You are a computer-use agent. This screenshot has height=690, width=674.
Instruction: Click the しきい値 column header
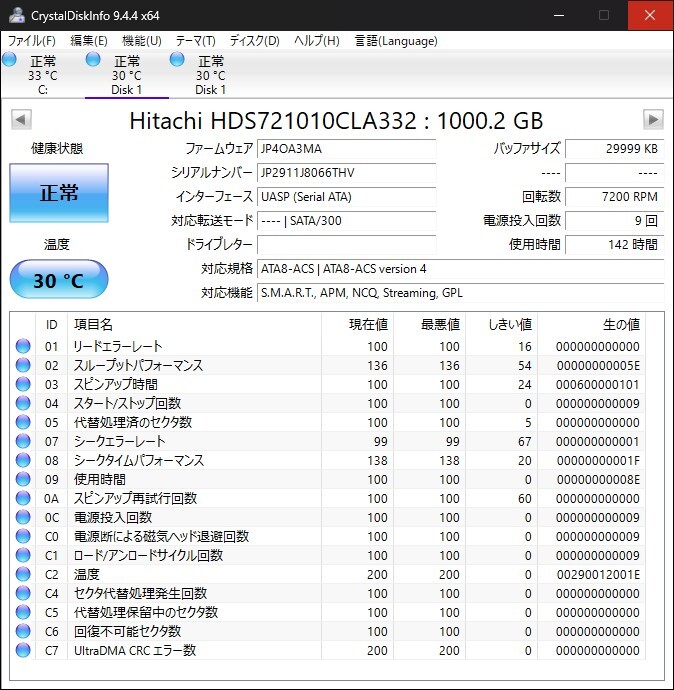click(x=502, y=325)
